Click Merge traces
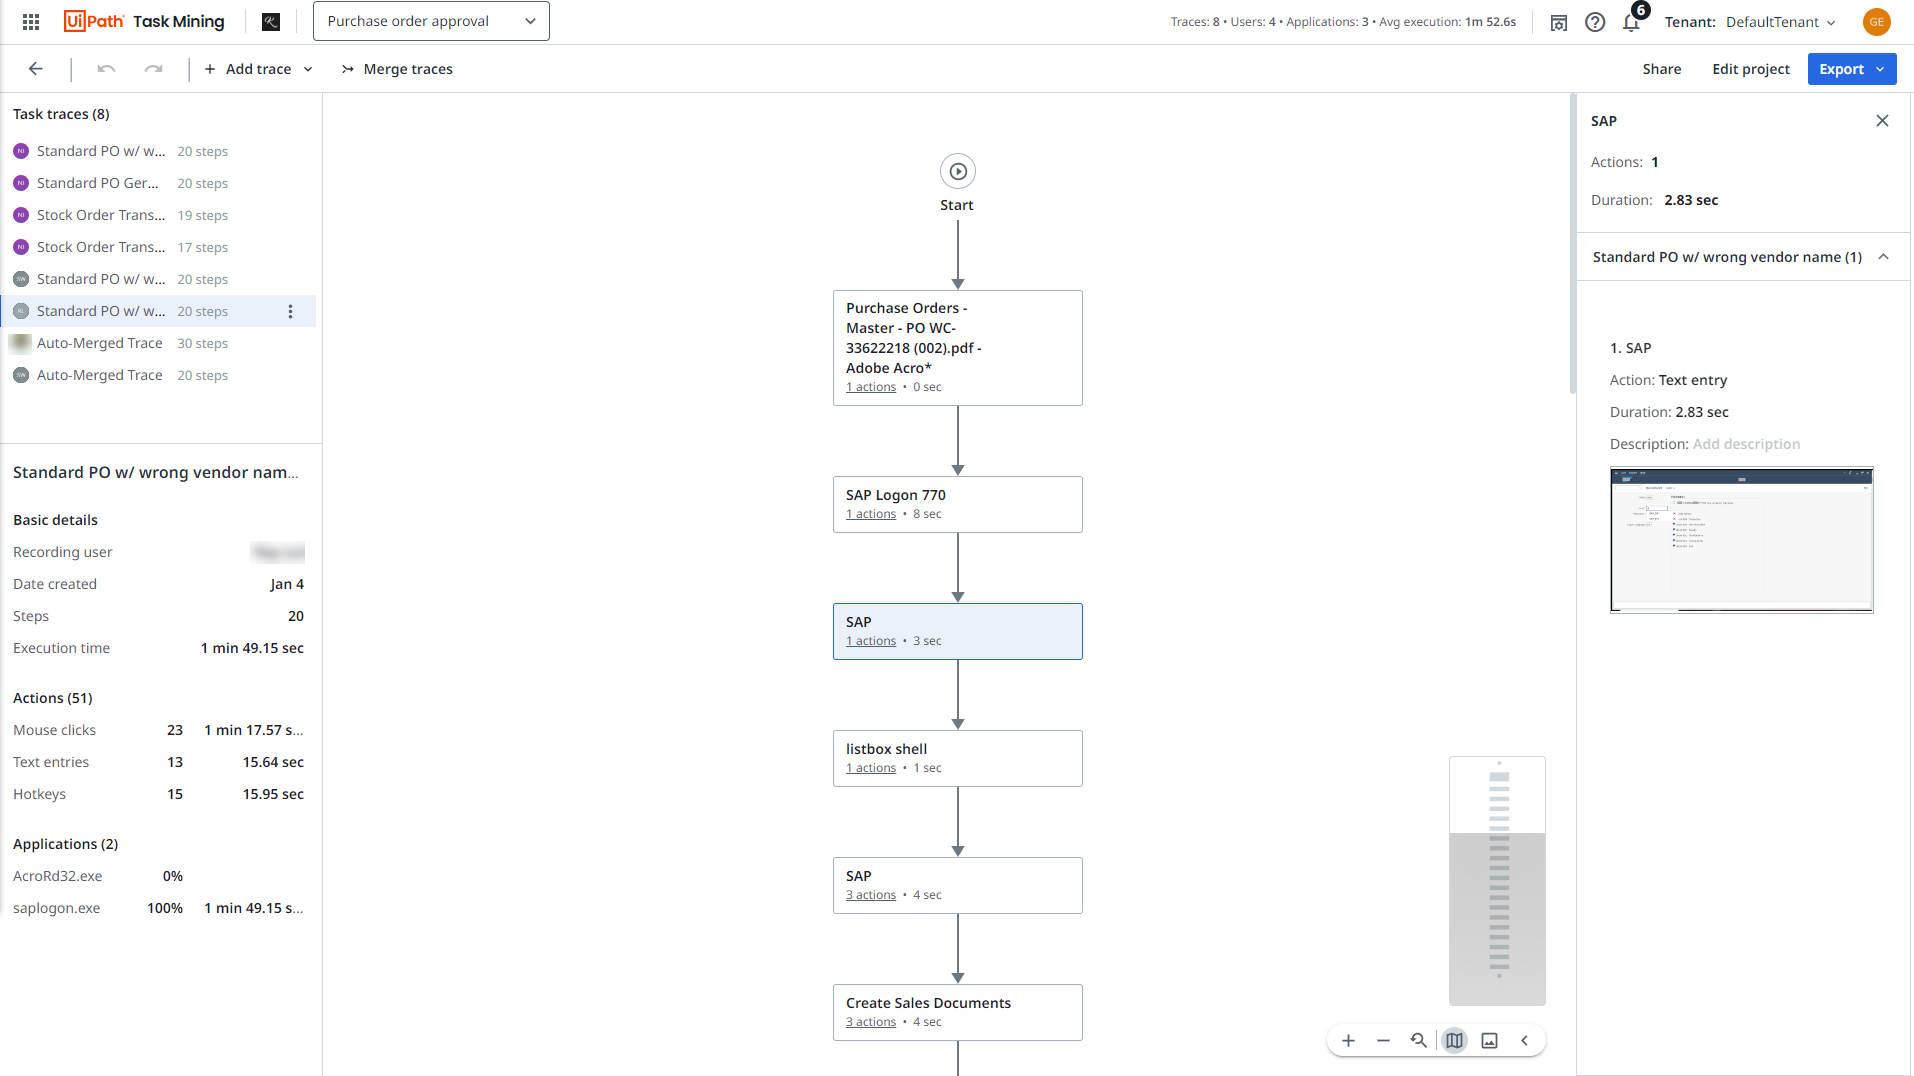This screenshot has height=1076, width=1914. (397, 69)
